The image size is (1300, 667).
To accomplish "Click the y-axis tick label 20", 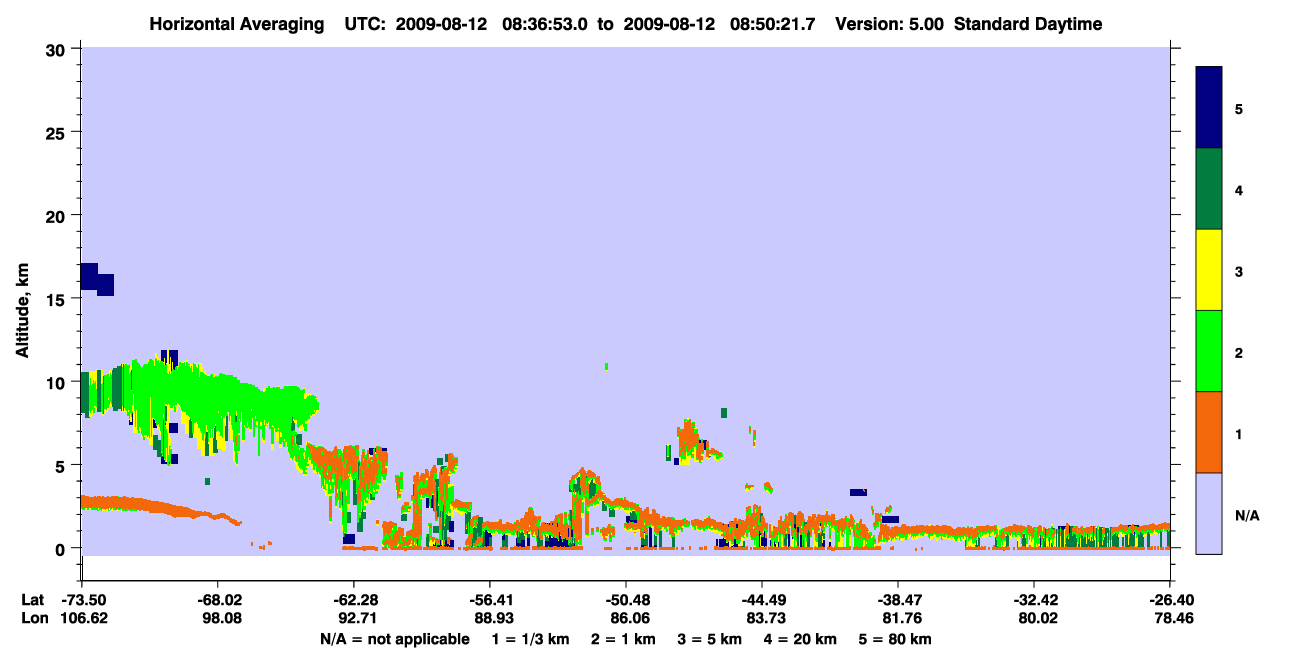I will [x=56, y=216].
